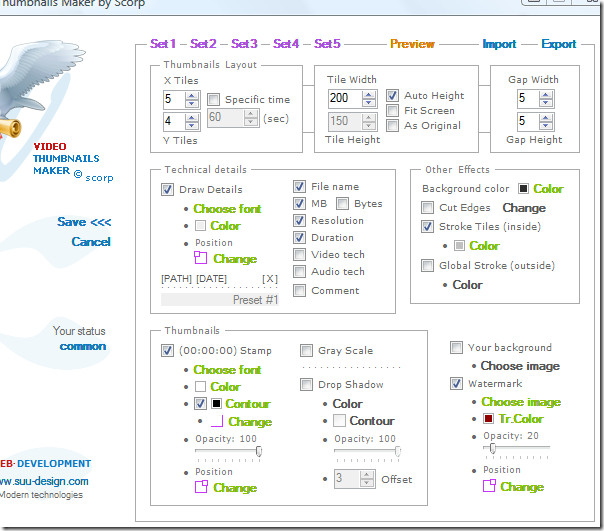Click Save <<< link

coord(84,222)
